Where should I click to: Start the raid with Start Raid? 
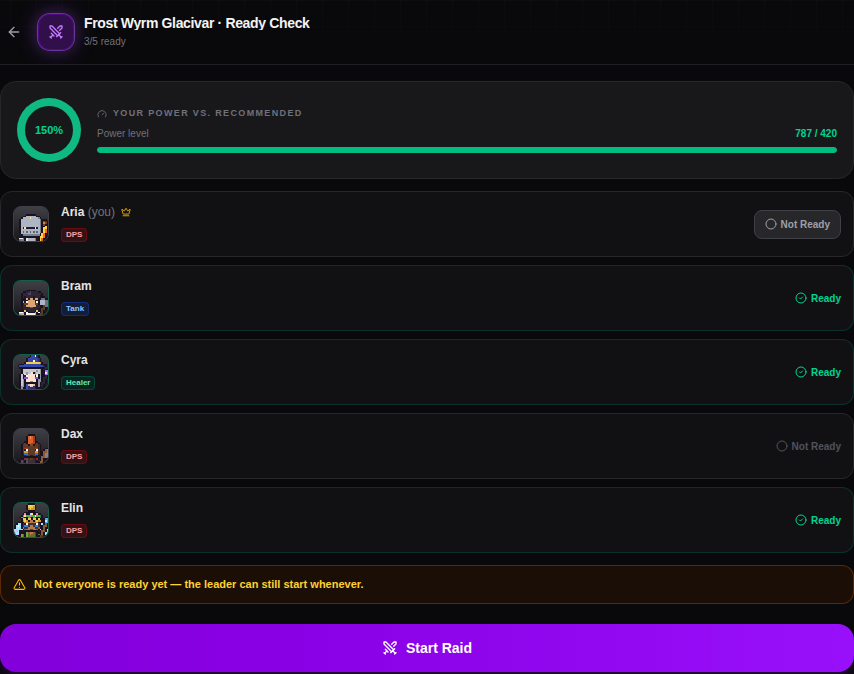[427, 648]
